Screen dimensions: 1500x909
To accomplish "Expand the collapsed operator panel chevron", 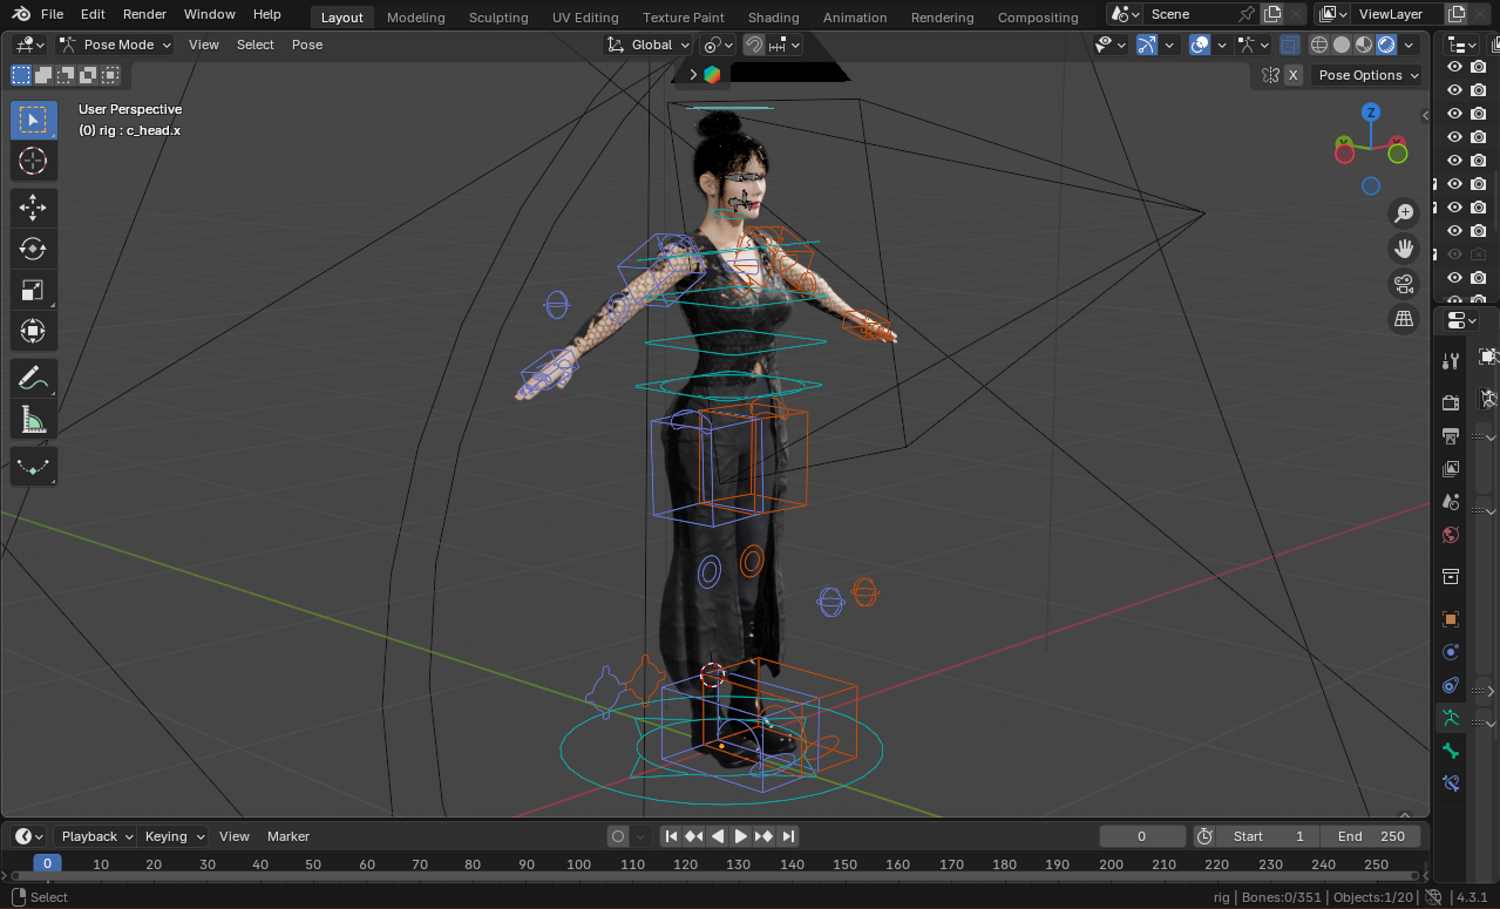I will pyautogui.click(x=693, y=75).
